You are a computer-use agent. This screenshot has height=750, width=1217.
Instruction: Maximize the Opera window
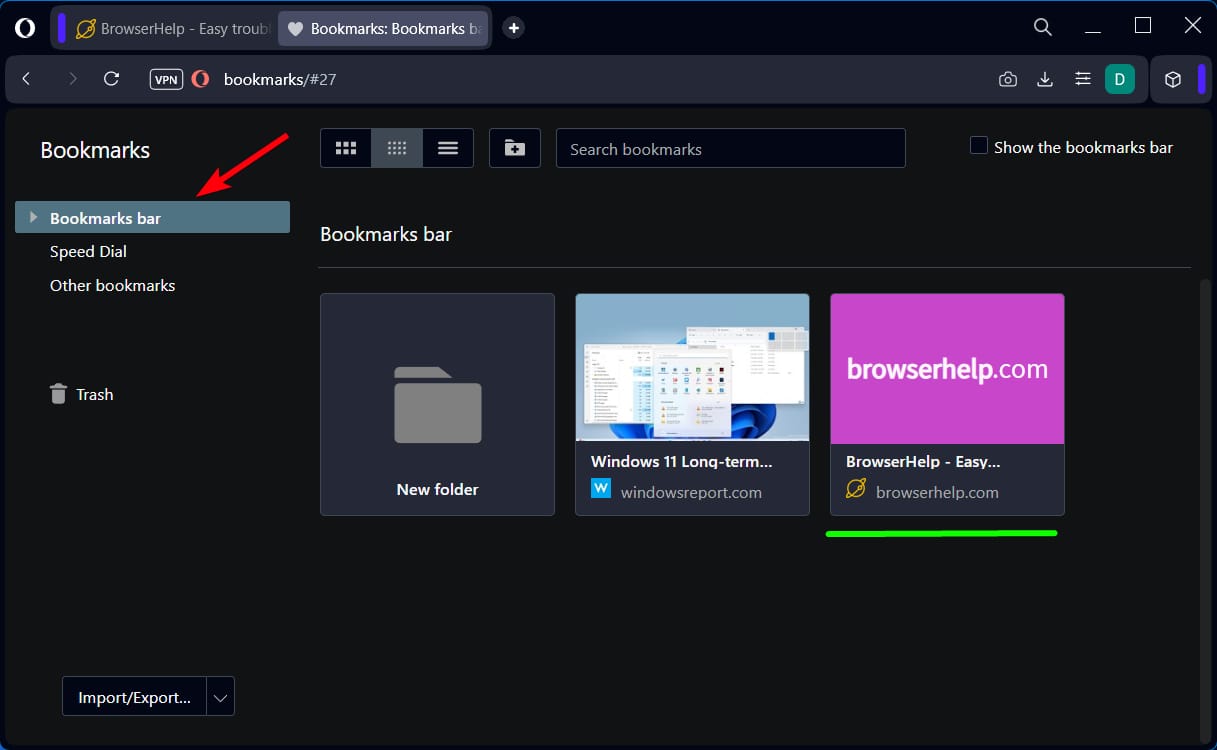pyautogui.click(x=1143, y=26)
